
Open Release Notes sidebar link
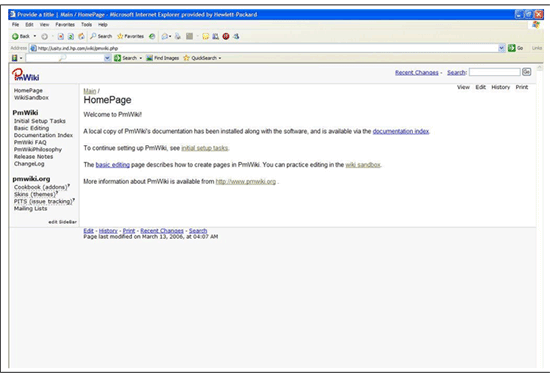33,156
